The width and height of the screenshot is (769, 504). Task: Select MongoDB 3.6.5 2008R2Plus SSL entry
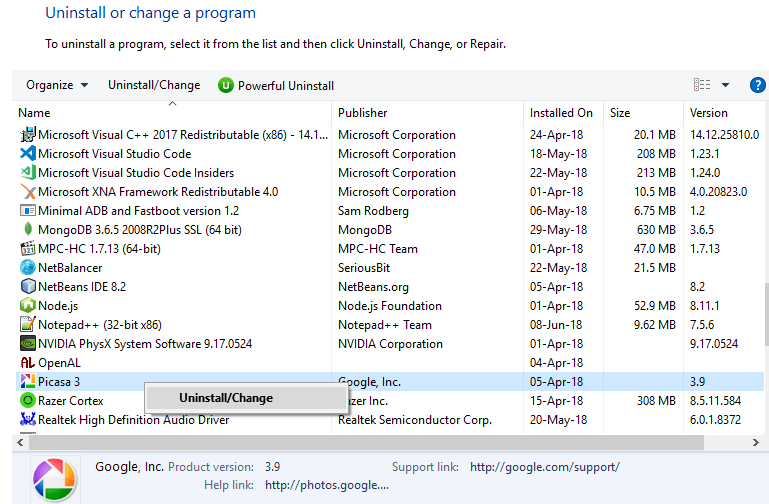(x=140, y=229)
